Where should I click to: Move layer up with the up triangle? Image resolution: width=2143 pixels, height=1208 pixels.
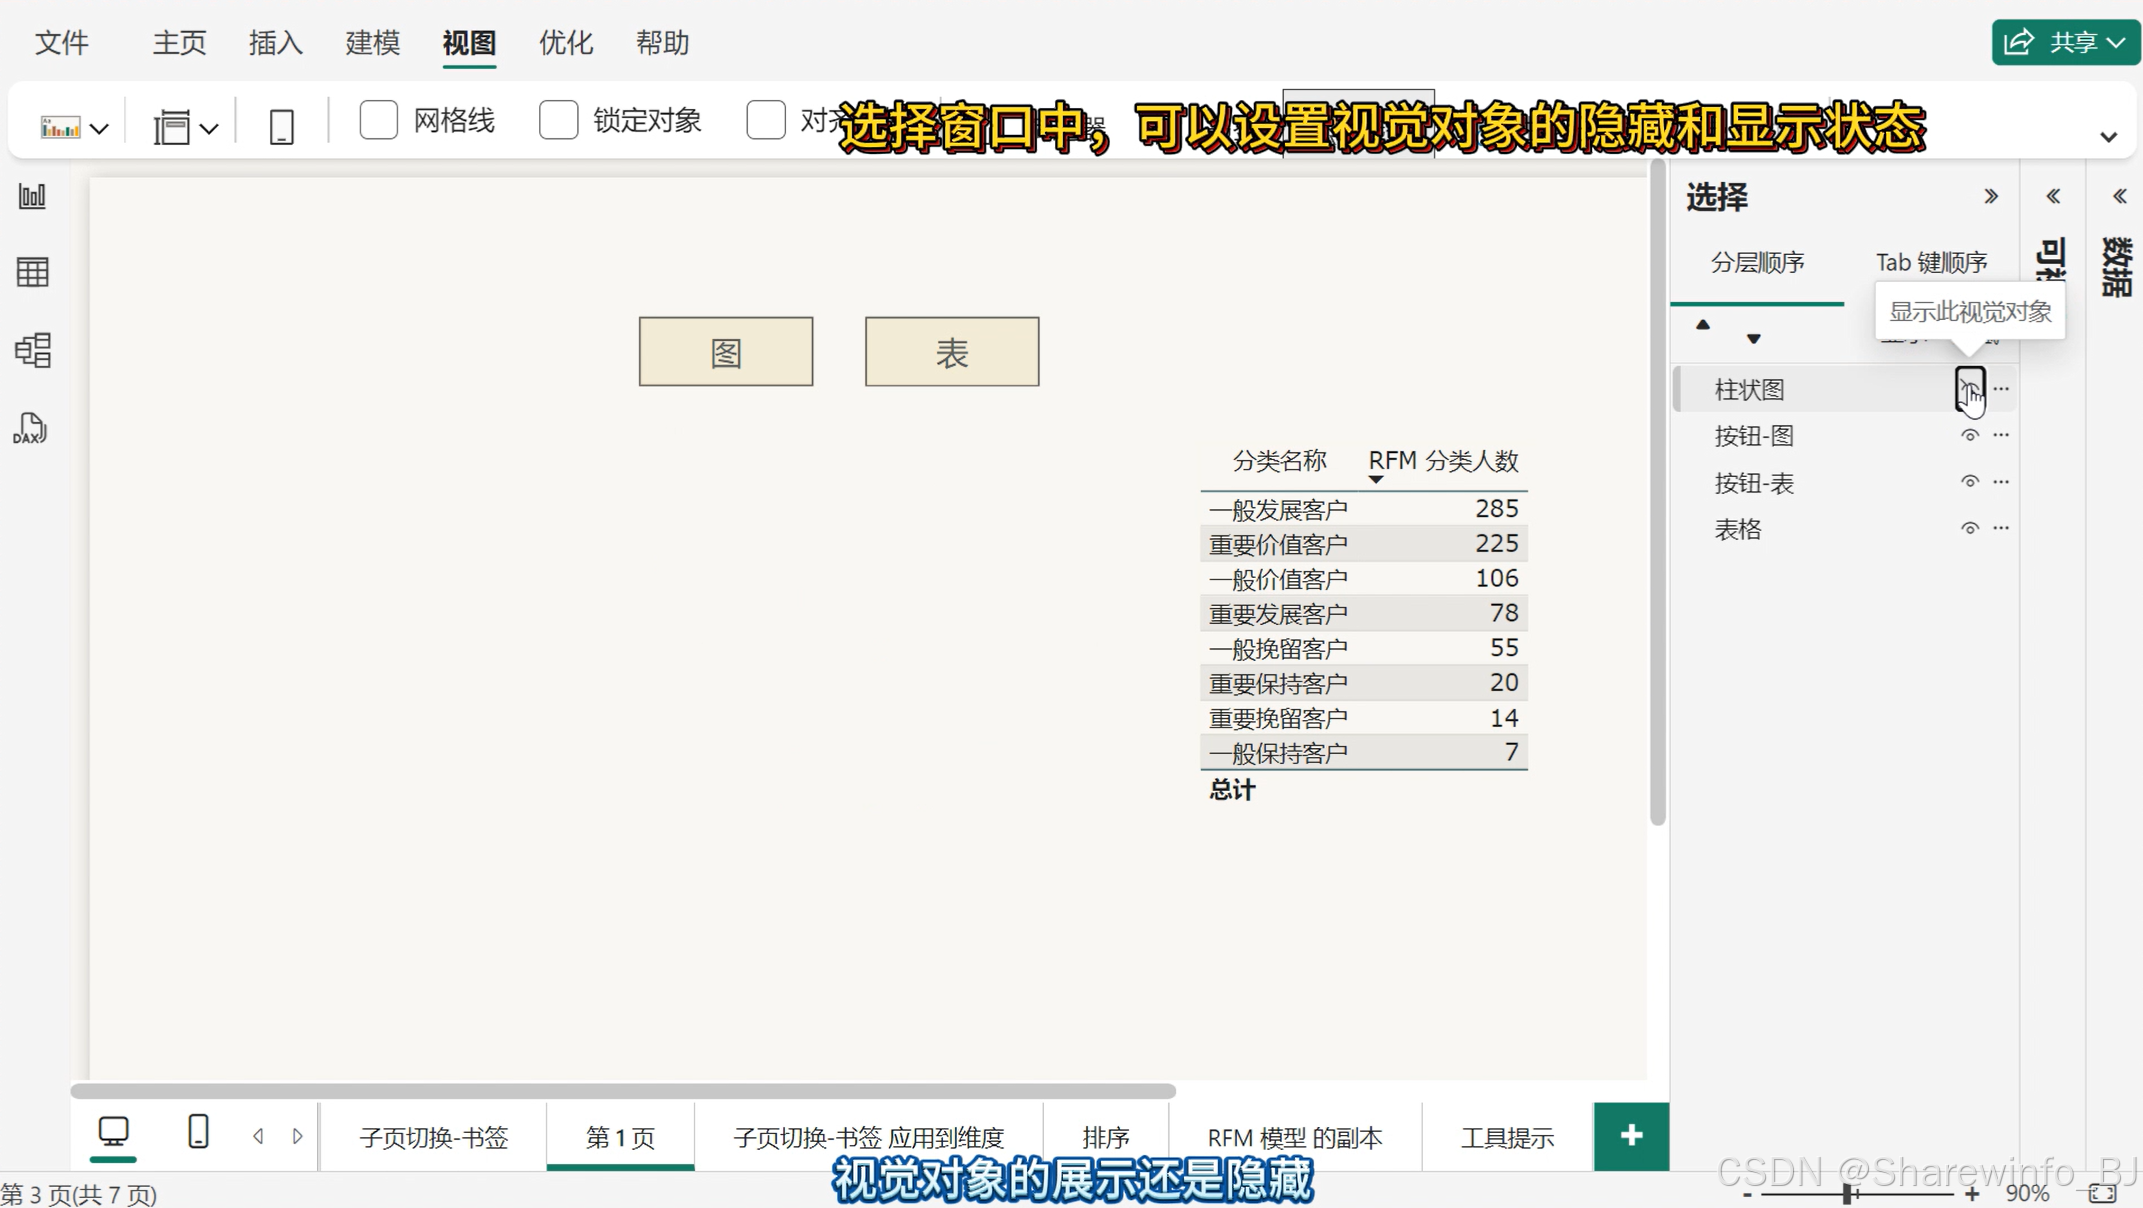click(1703, 325)
